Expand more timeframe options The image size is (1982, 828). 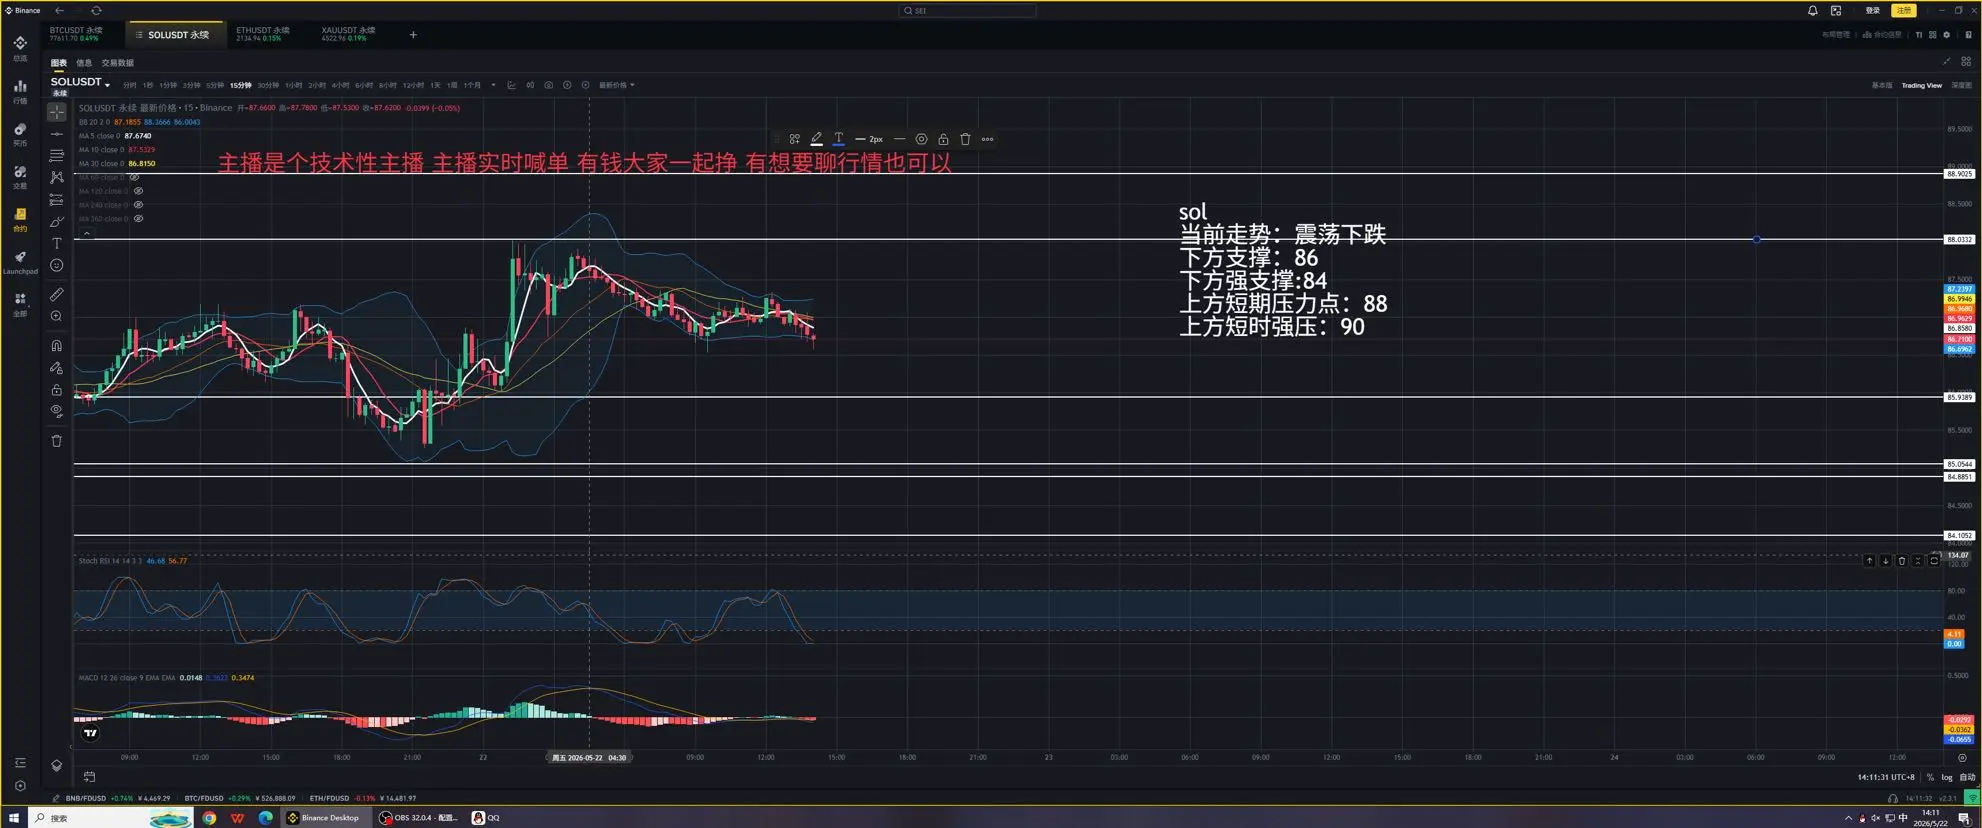pyautogui.click(x=493, y=85)
